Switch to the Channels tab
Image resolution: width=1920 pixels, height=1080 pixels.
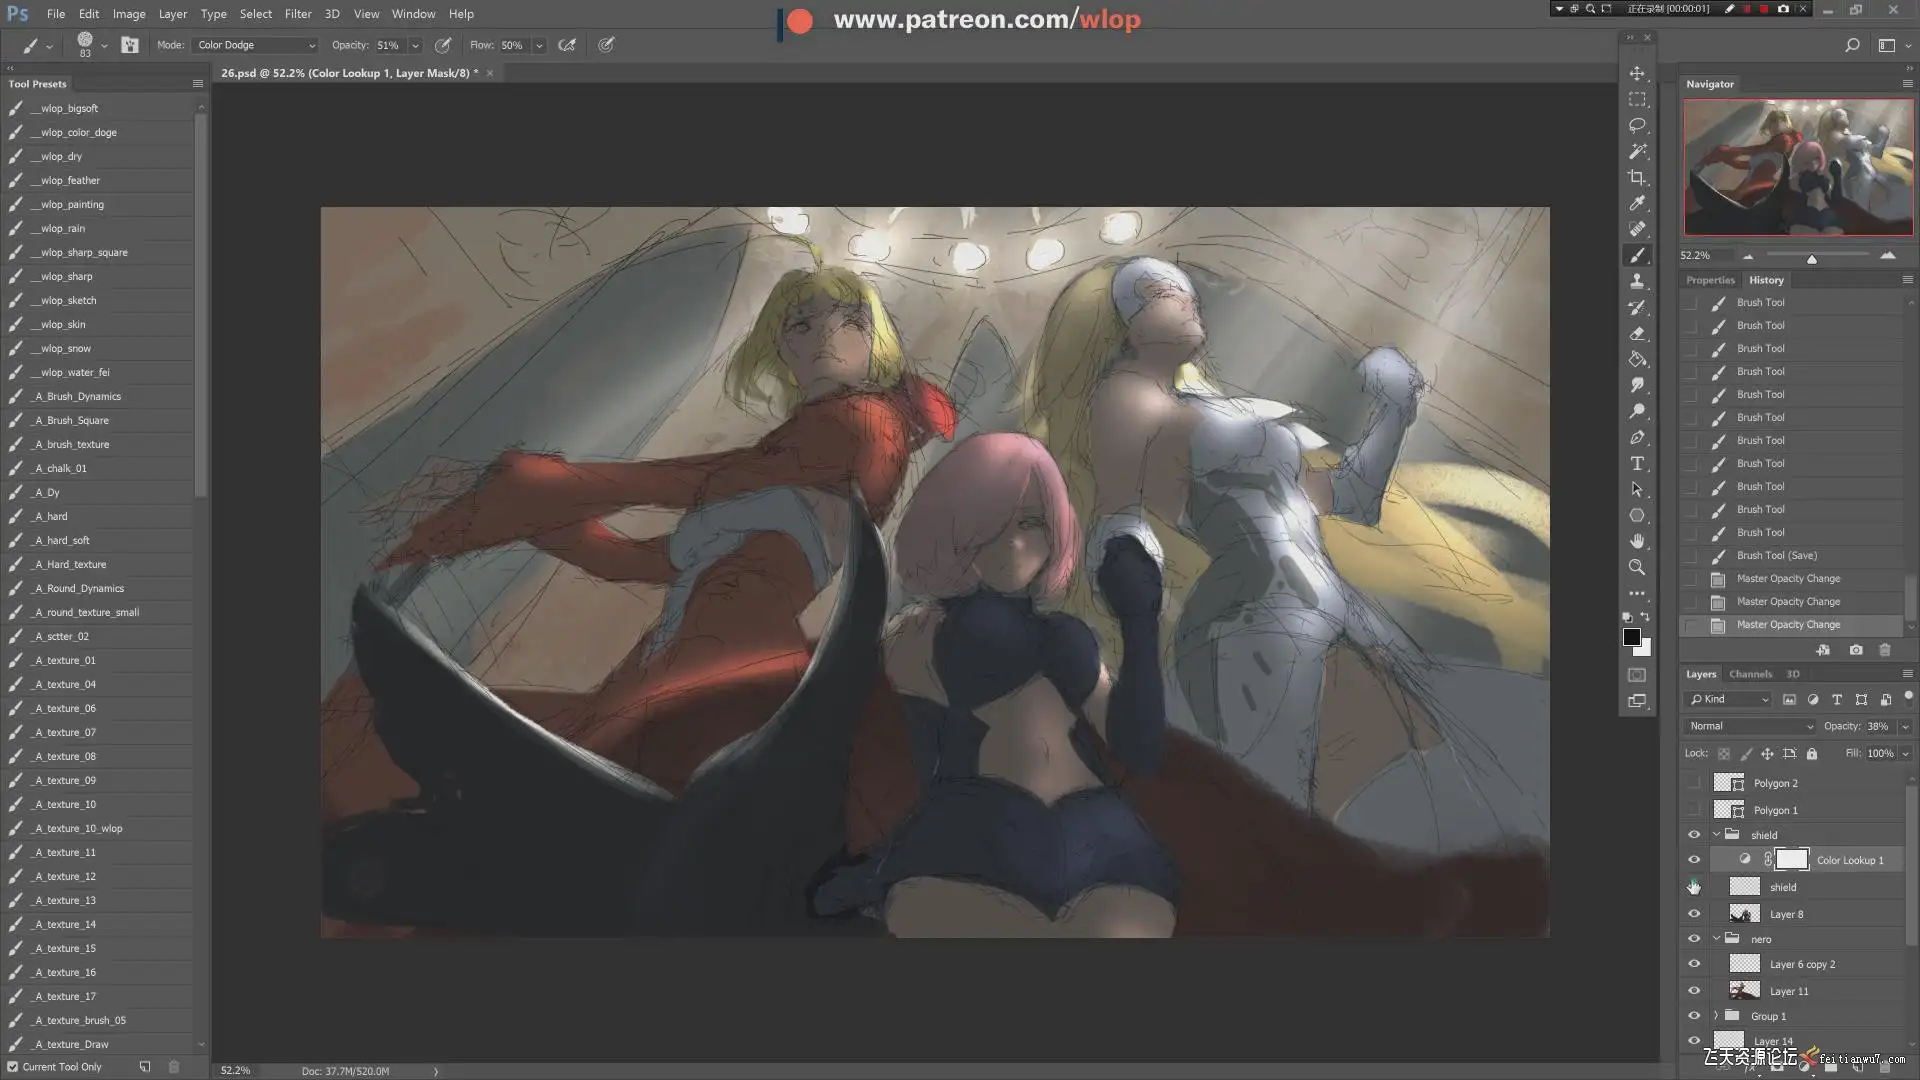tap(1750, 674)
